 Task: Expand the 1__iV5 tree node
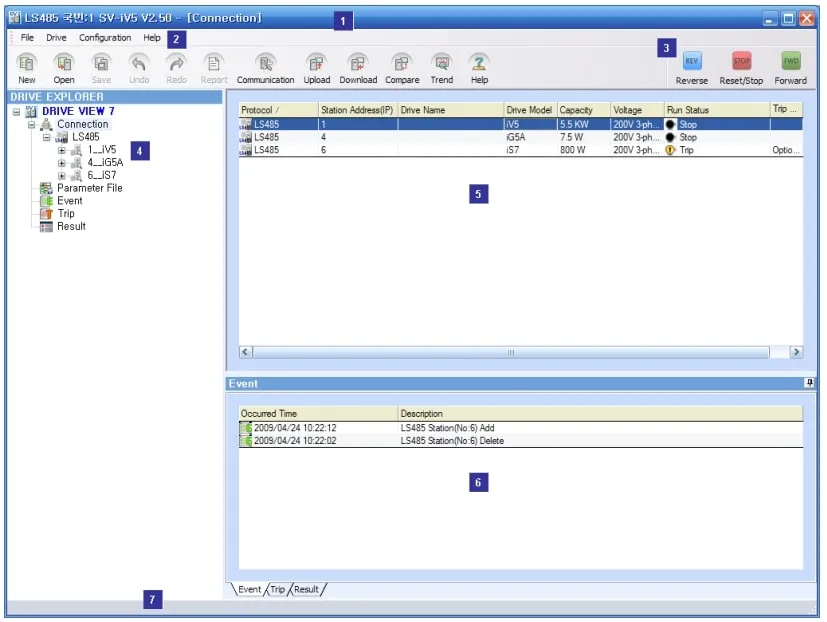pos(62,150)
